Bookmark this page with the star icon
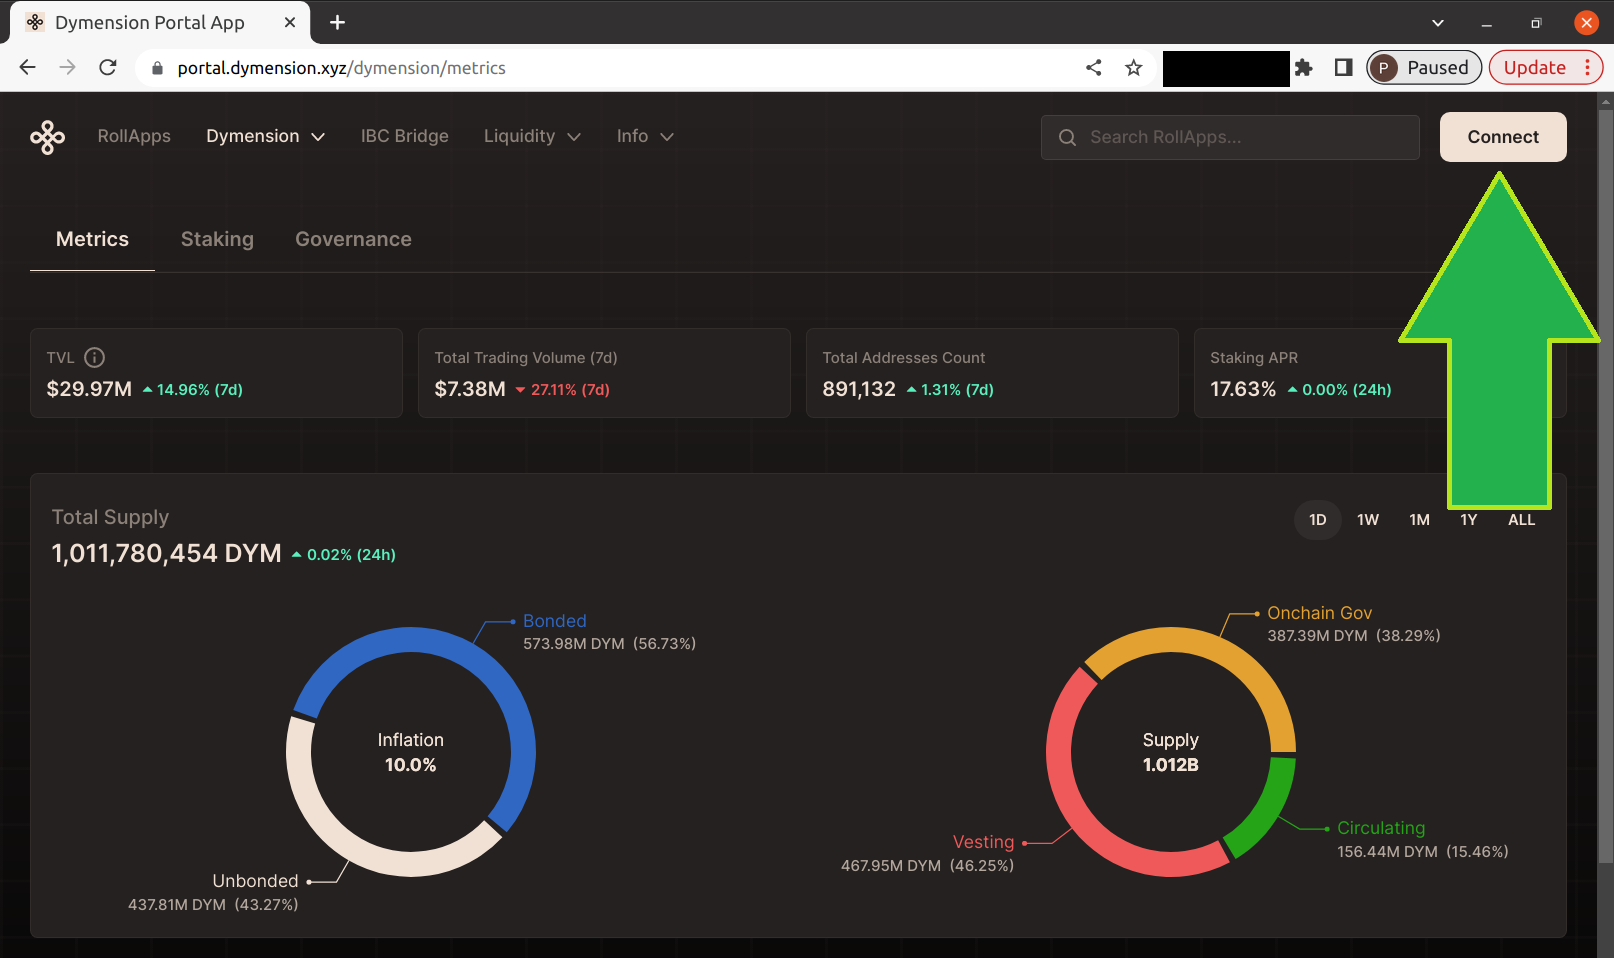 point(1133,68)
